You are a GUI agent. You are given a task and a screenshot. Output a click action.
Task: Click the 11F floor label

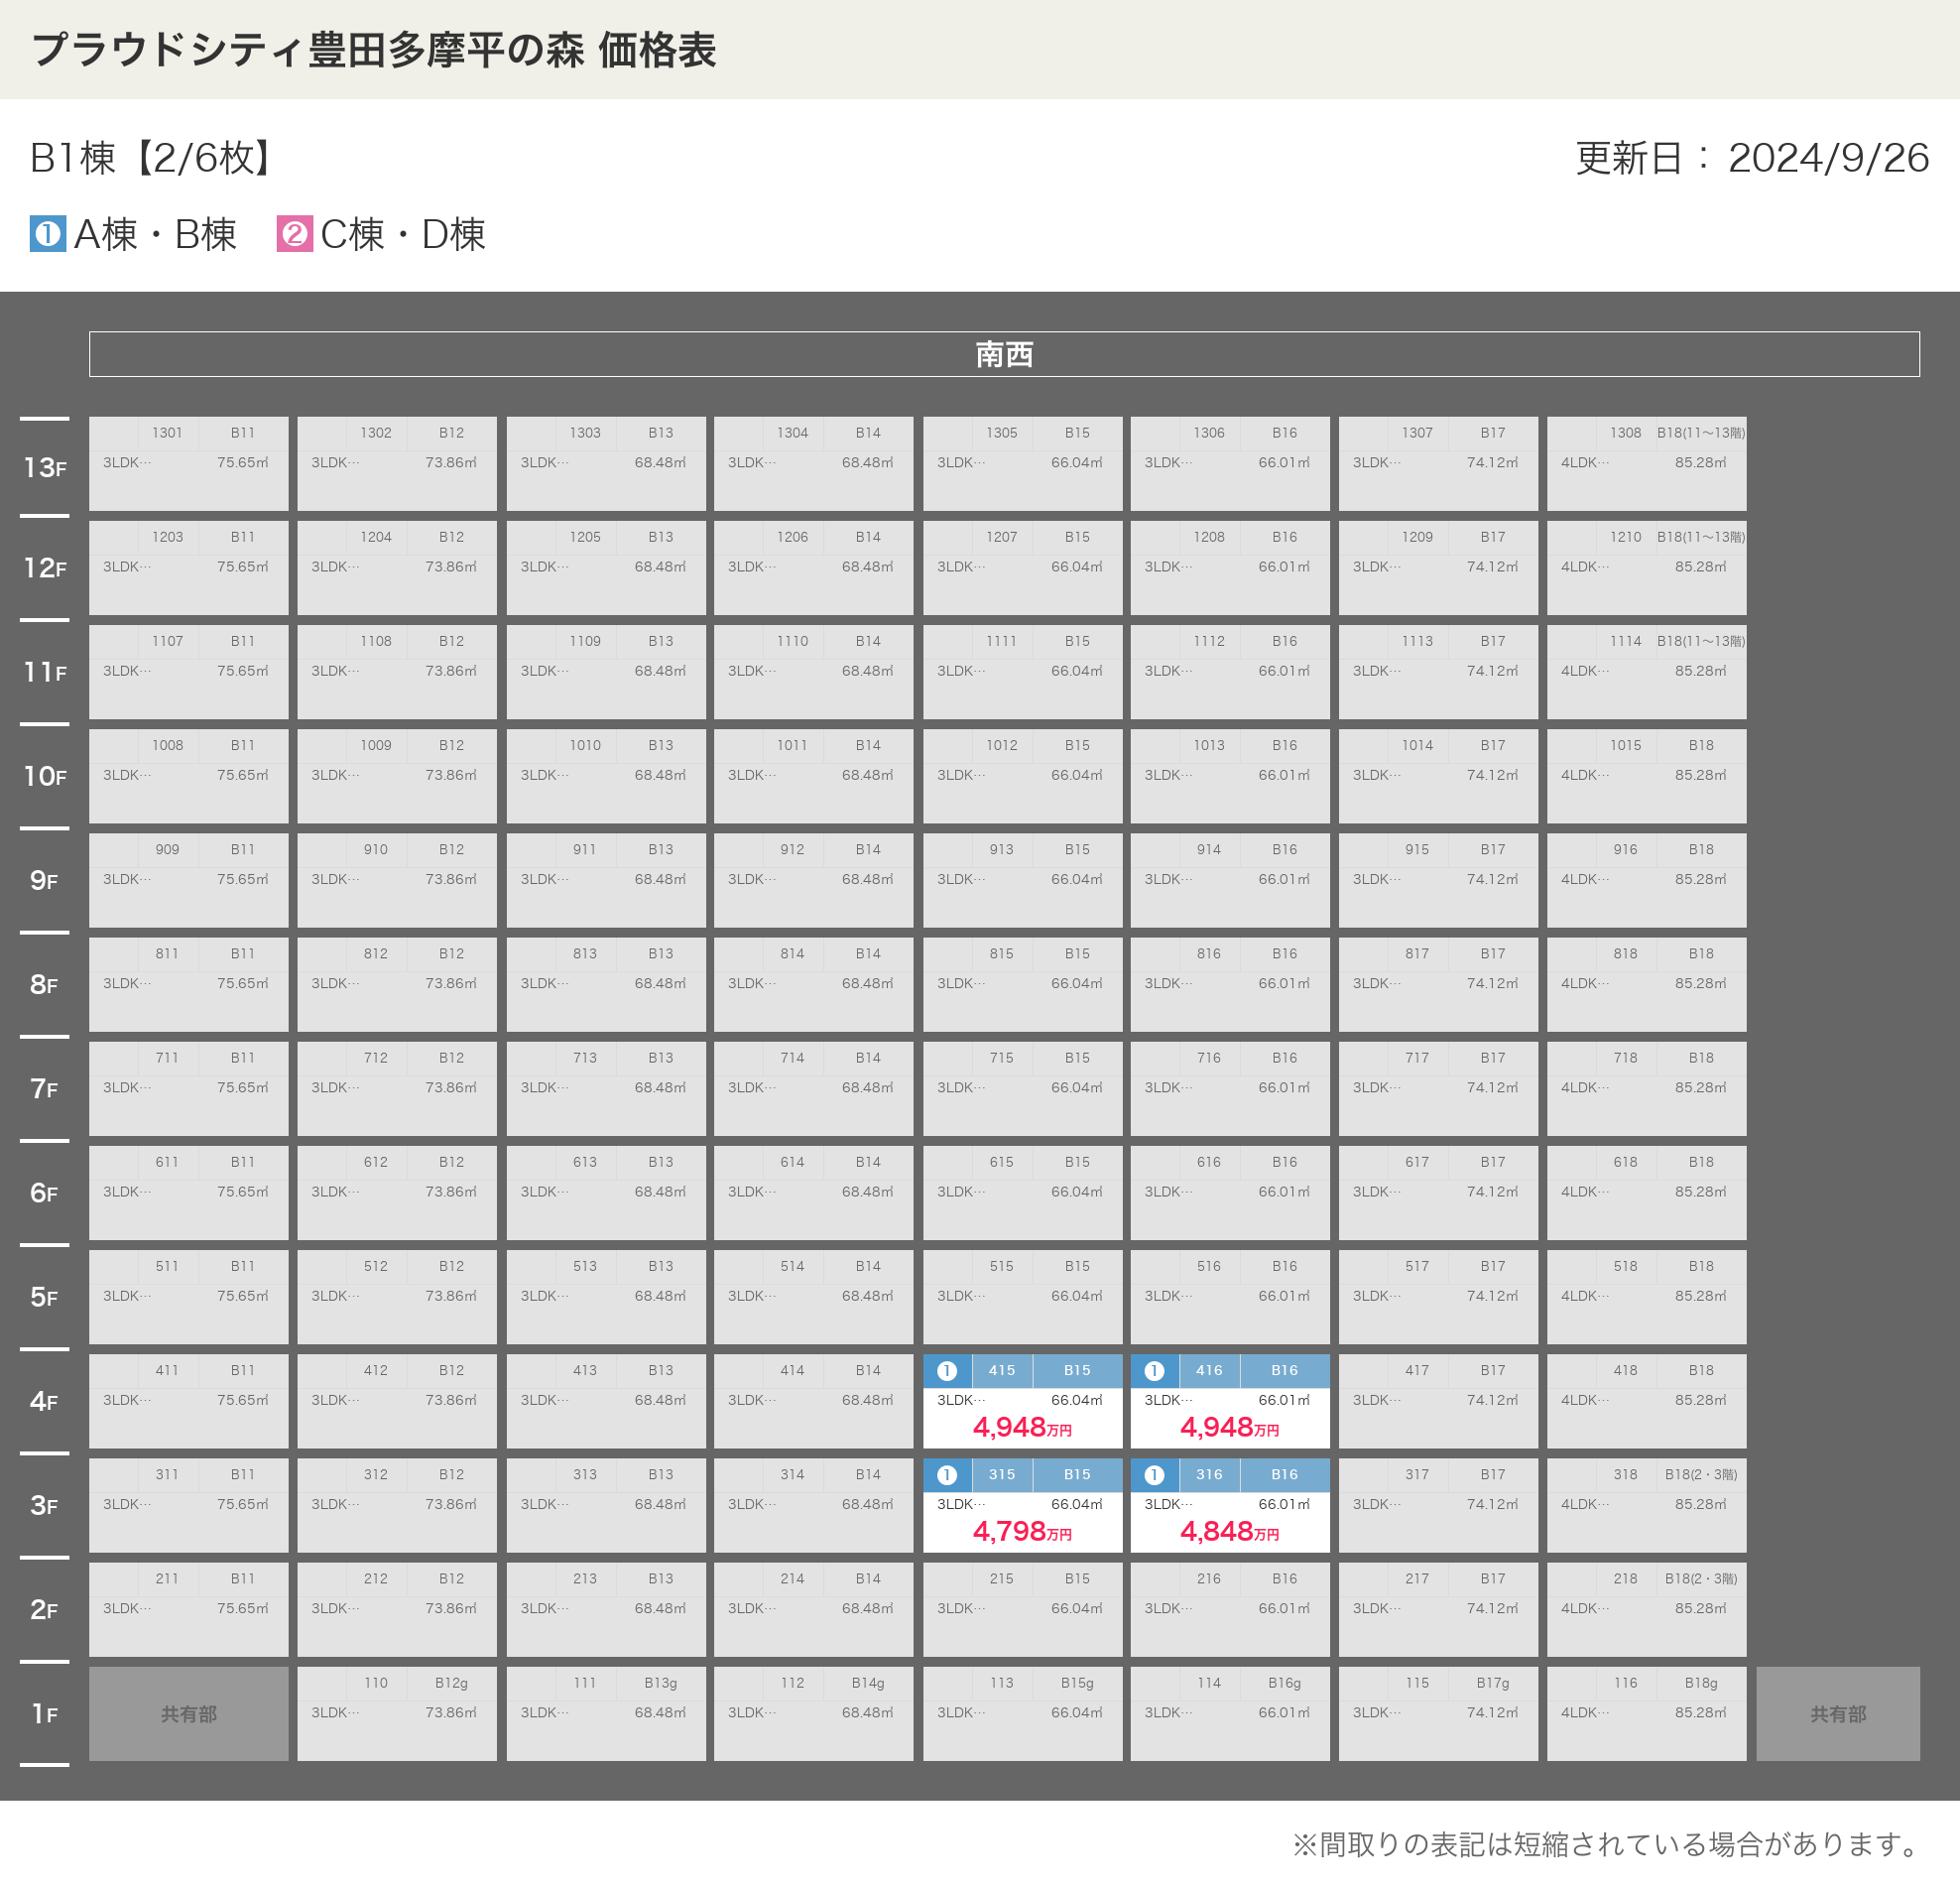(45, 672)
